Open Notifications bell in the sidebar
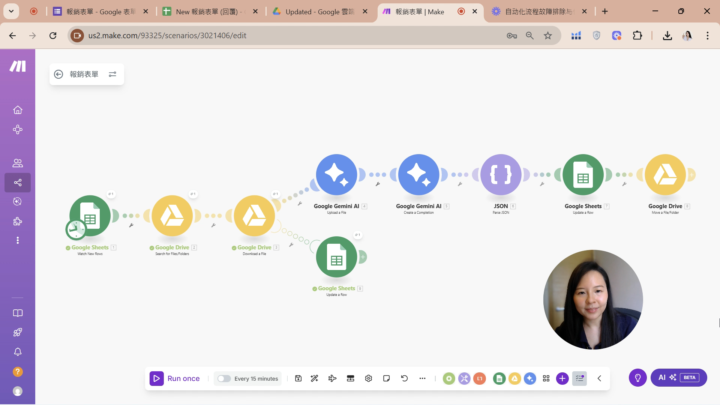Screen dimensions: 720x405 click(x=17, y=352)
